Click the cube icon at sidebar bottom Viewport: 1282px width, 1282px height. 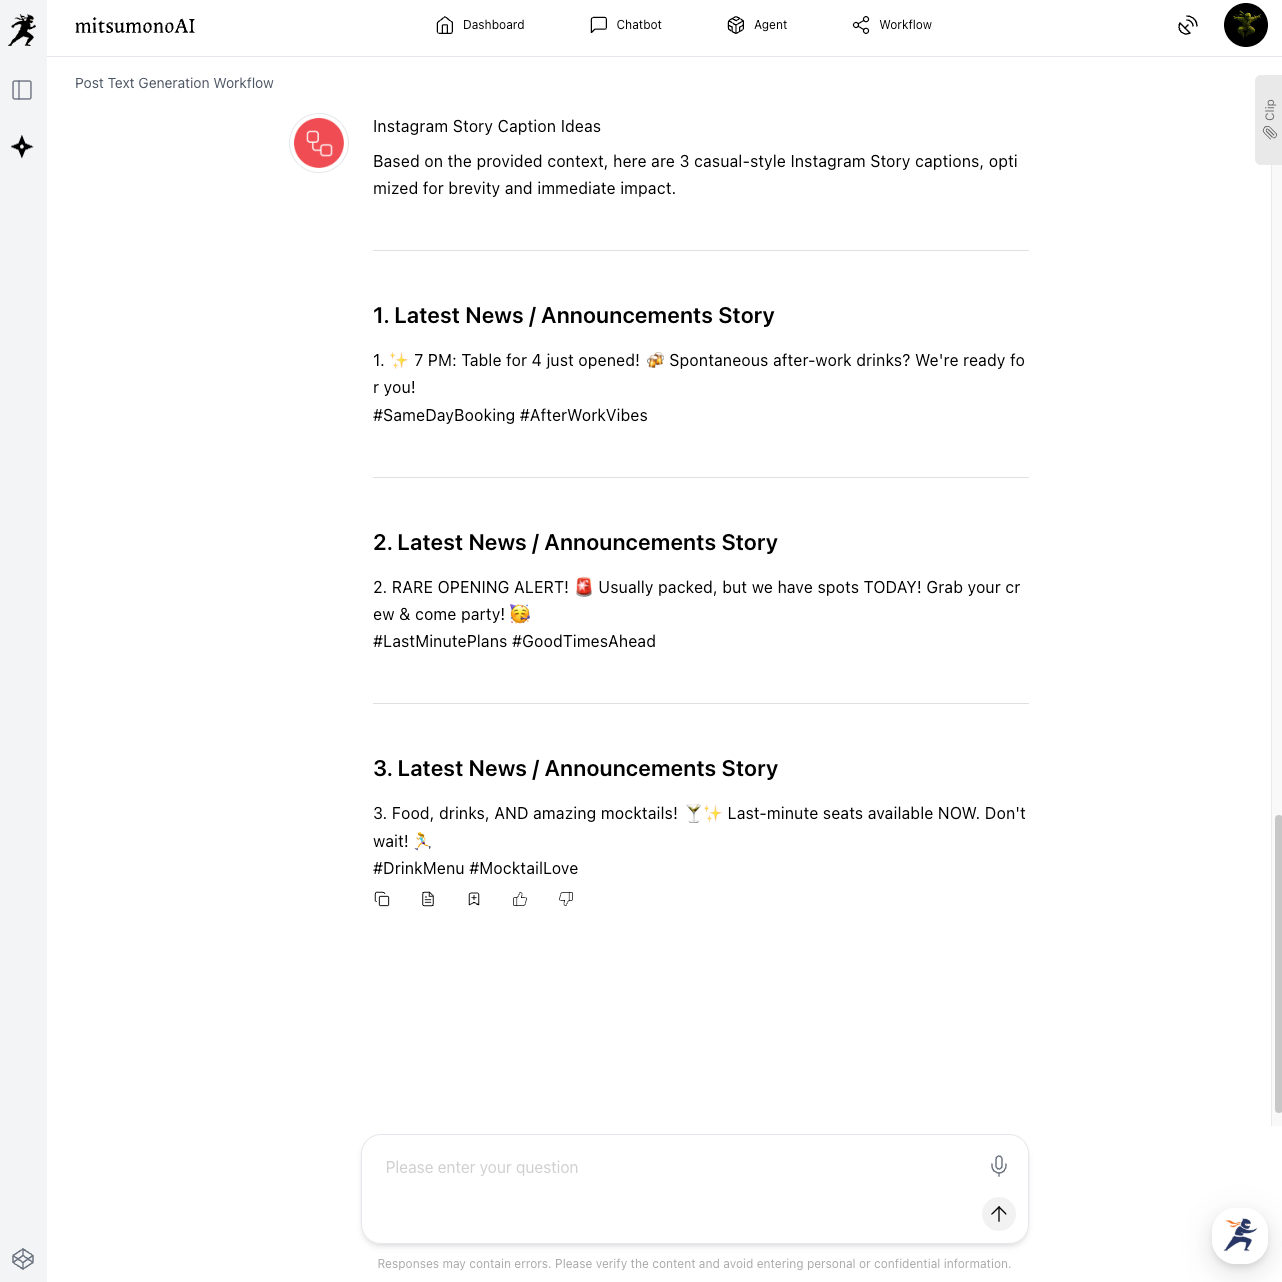click(23, 1259)
